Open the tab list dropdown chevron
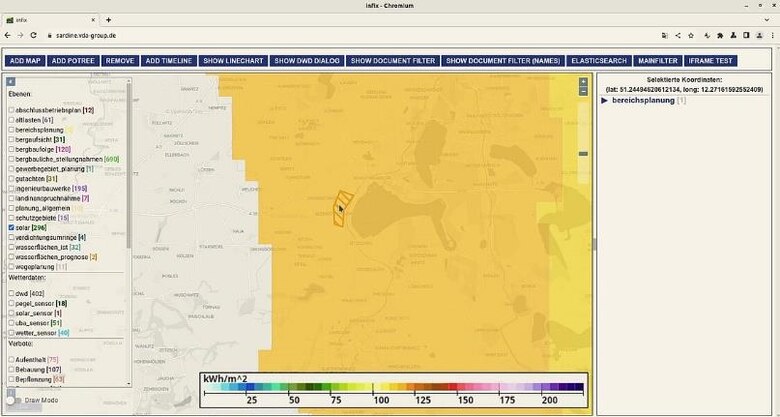 pyautogui.click(x=767, y=20)
